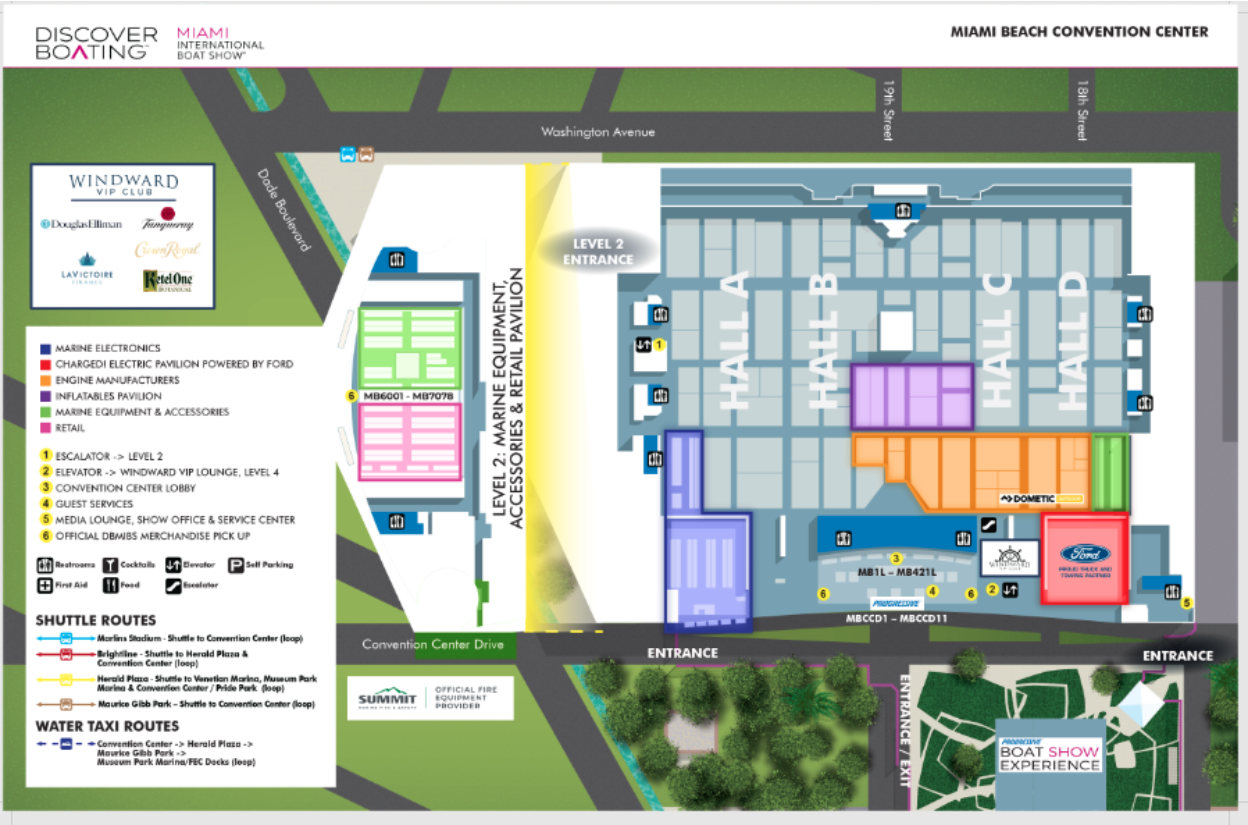The image size is (1248, 825).
Task: Click the "MIAMI BEACH CONVENTION CENTER" title
Action: [x=1079, y=32]
